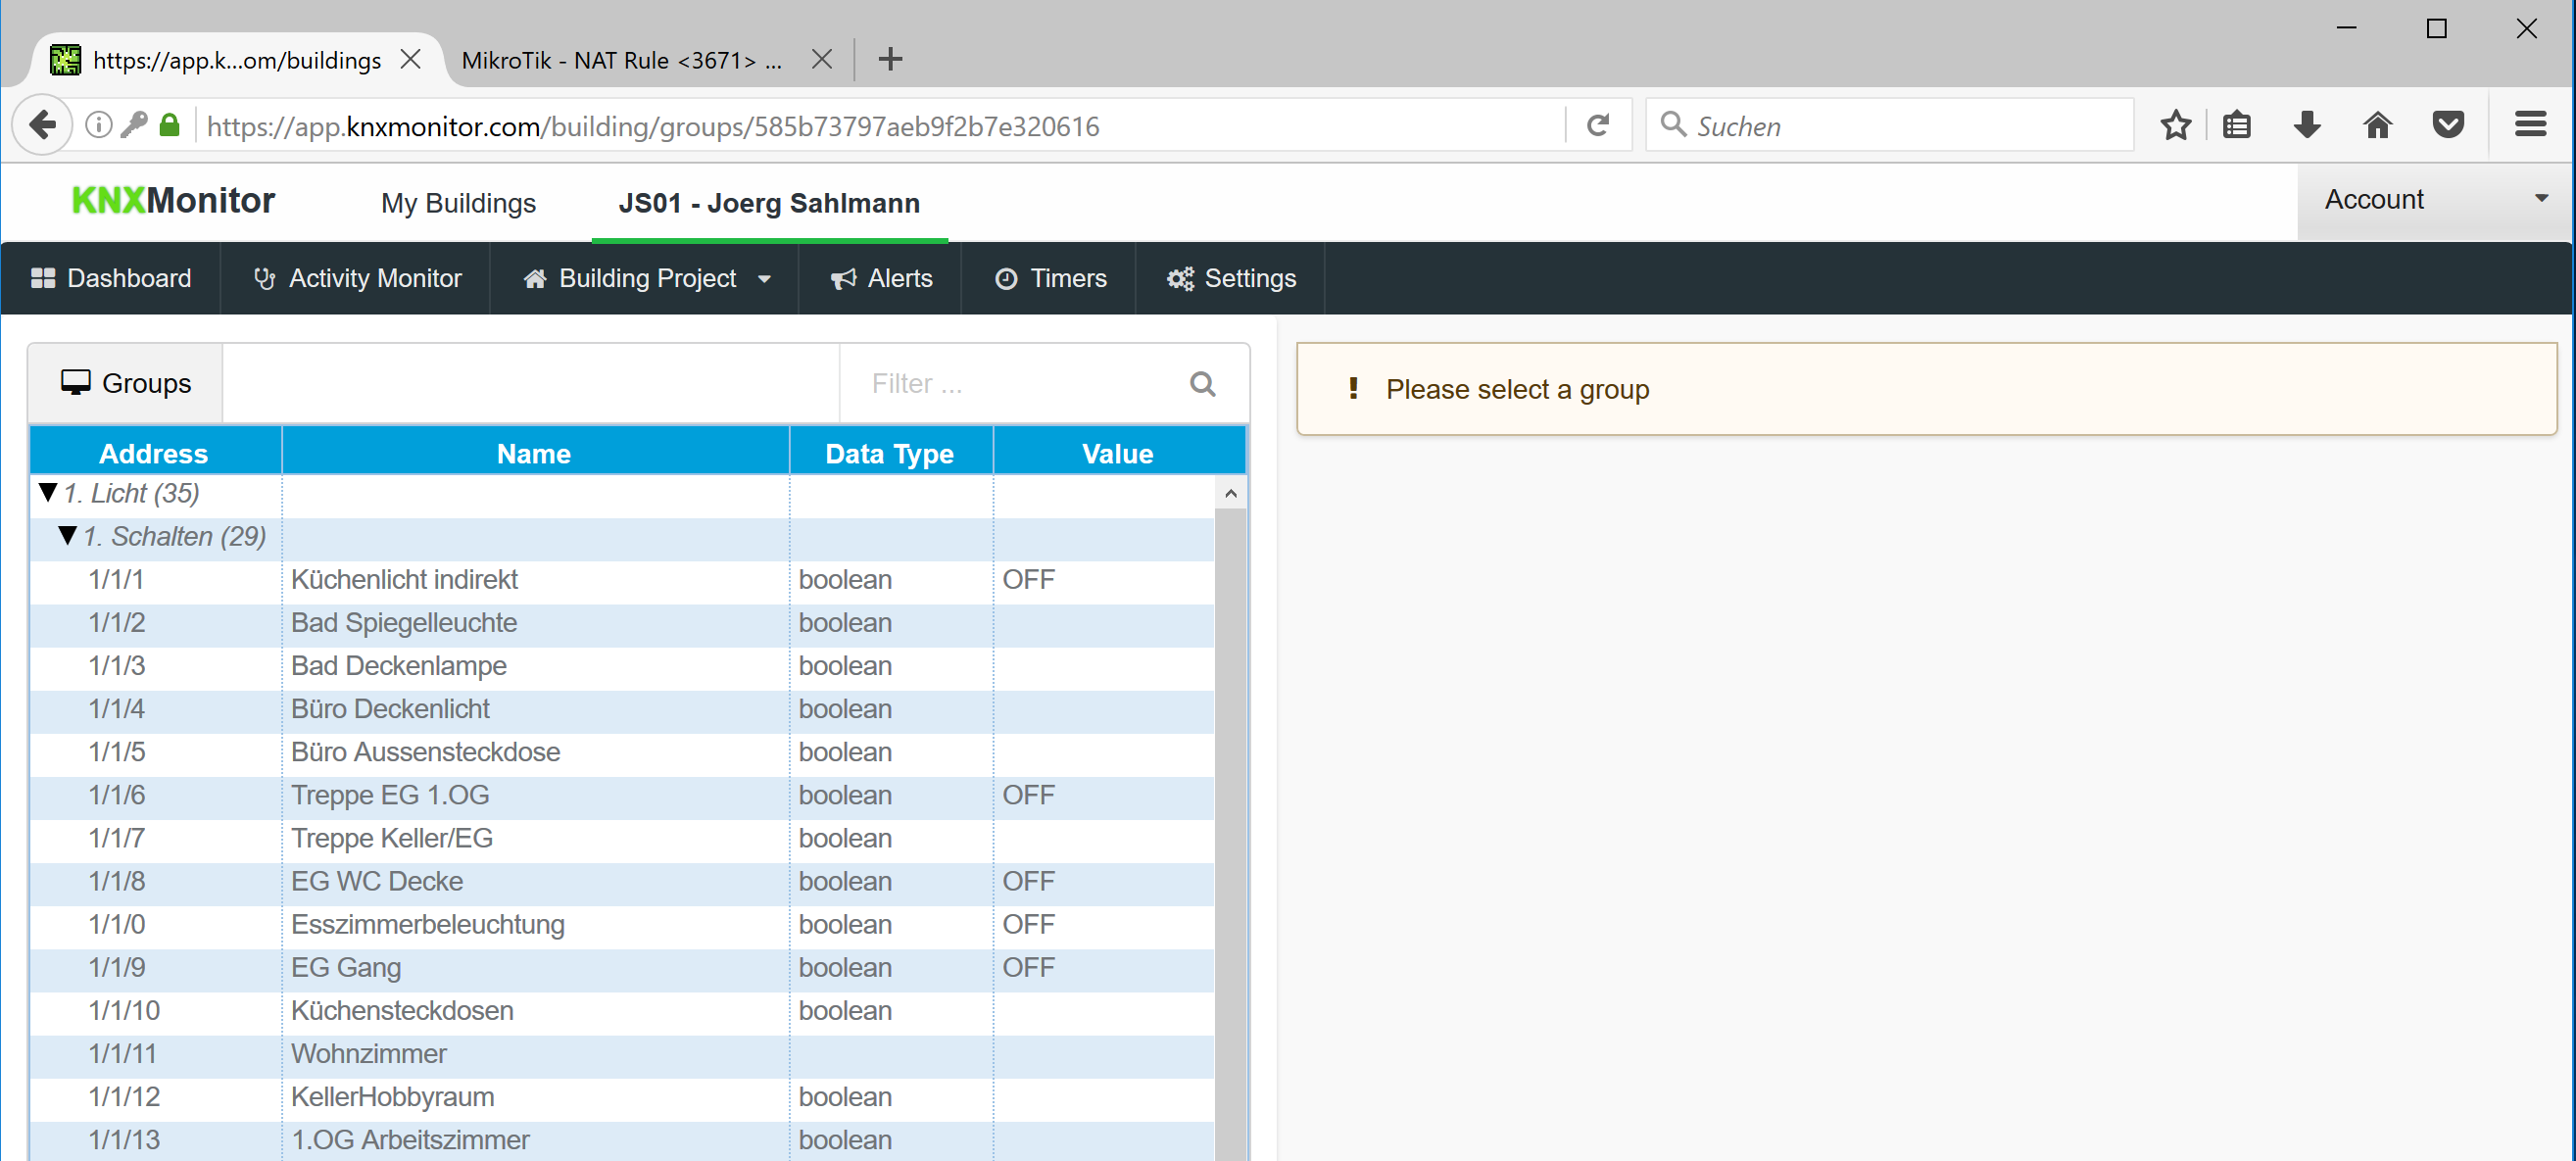
Task: Open the Building Project dropdown
Action: (647, 279)
